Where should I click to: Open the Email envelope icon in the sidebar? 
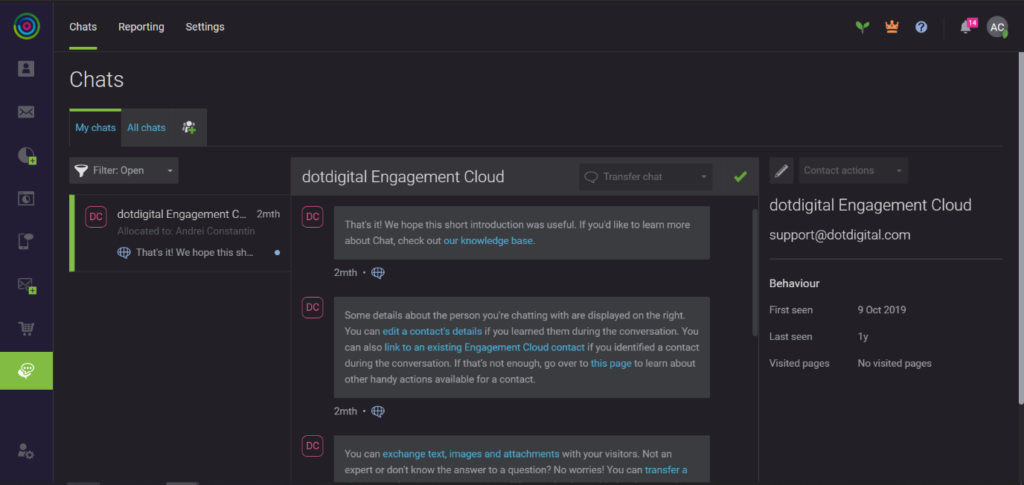[26, 112]
